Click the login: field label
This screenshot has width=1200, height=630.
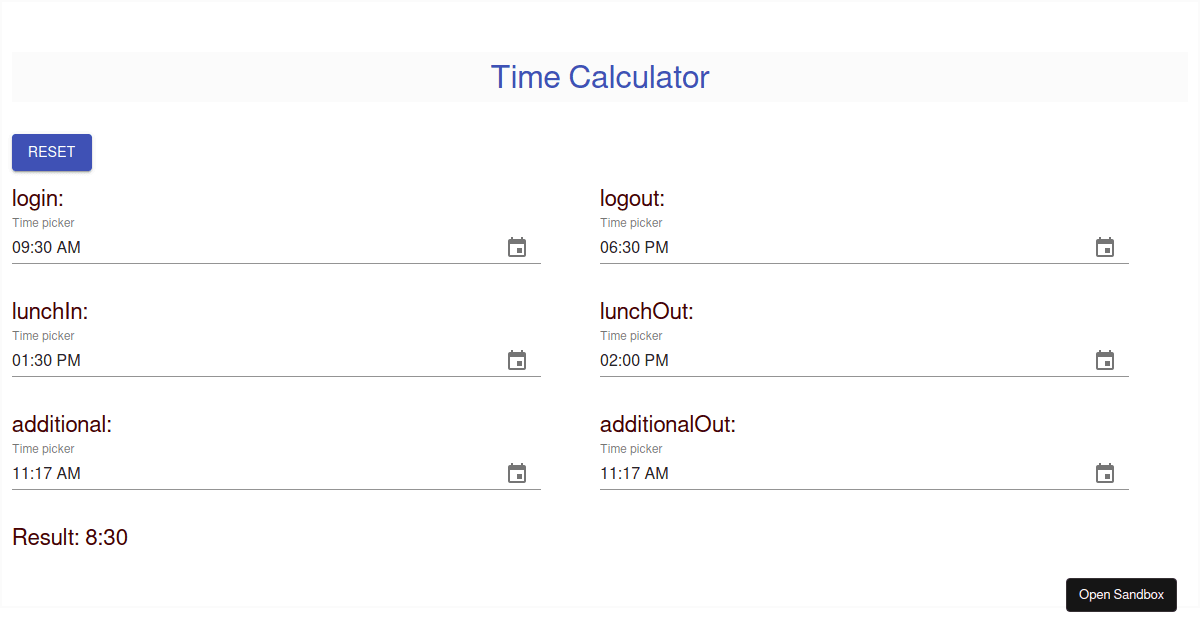[37, 198]
